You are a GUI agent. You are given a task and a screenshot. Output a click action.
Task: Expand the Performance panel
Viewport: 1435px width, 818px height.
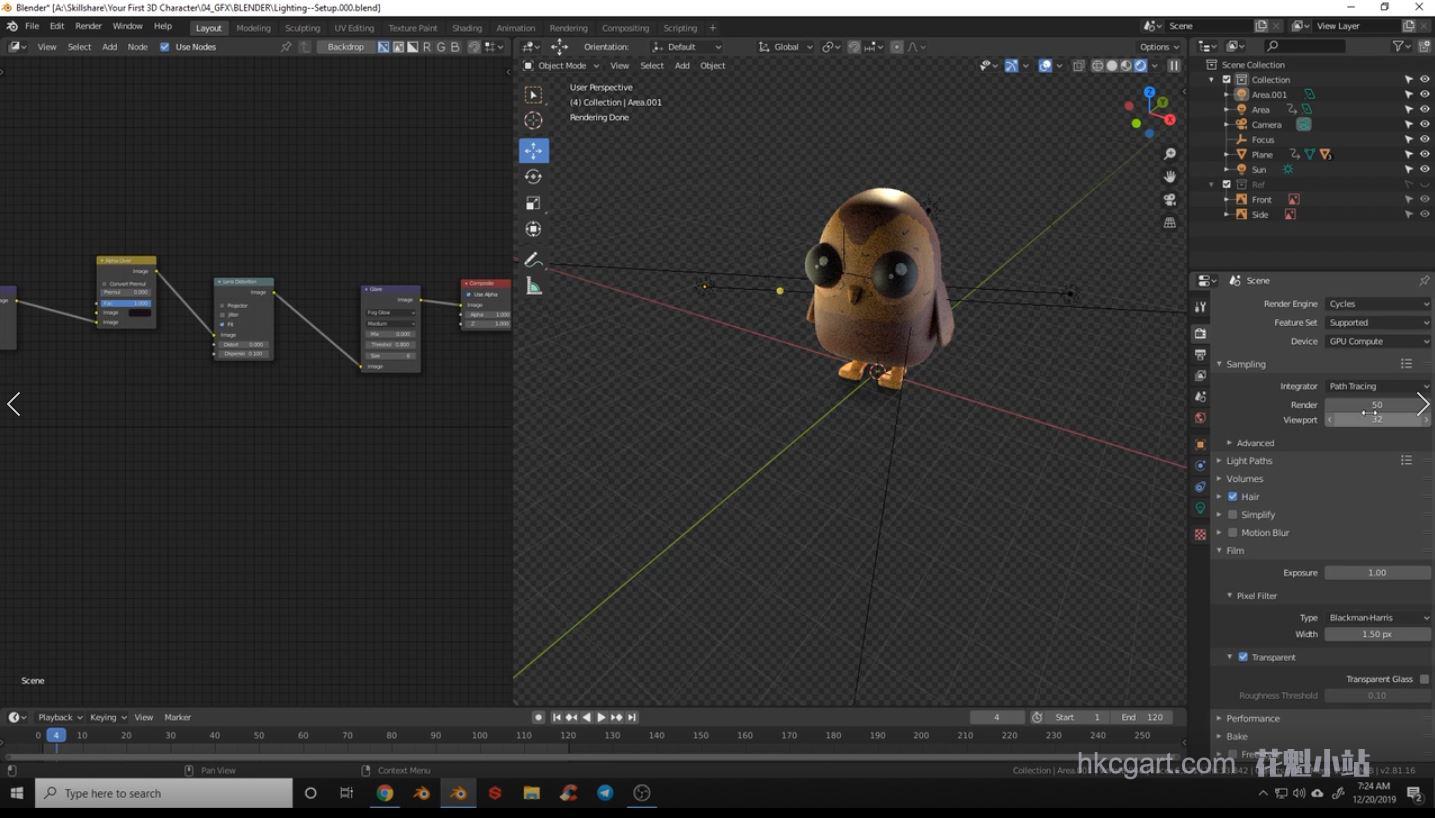point(1252,719)
